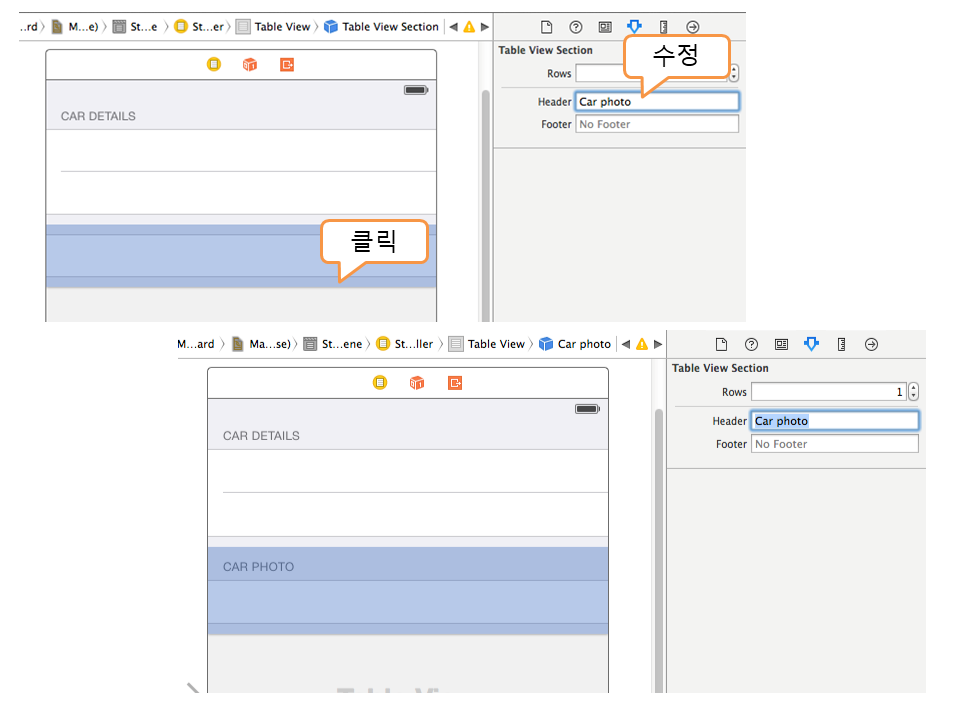Click the 'No Footer' field in lower inspector
This screenshot has width=960, height=720.
(834, 444)
